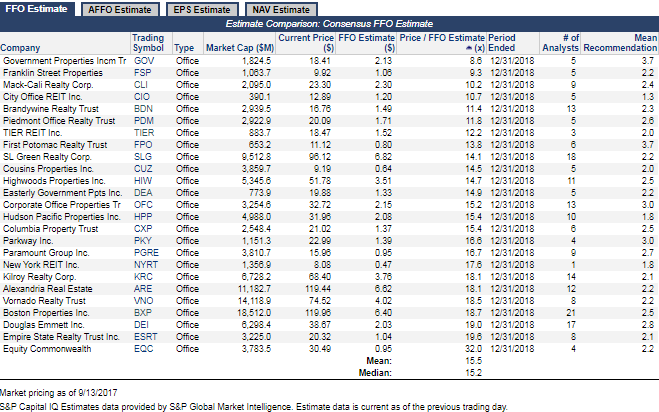Select Equity Commonwealth in the table
This screenshot has height=412, width=659.
pyautogui.click(x=47, y=349)
